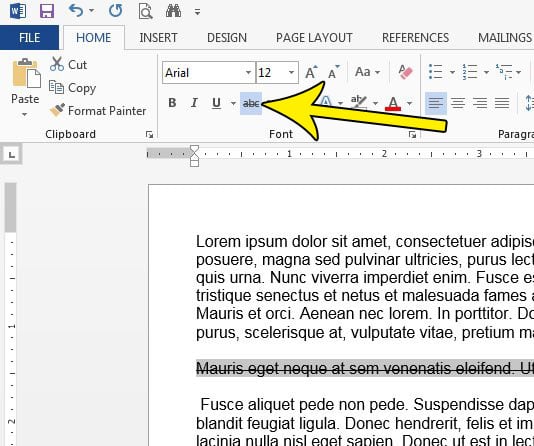Undo the last action
This screenshot has width=534, height=446.
tap(76, 11)
